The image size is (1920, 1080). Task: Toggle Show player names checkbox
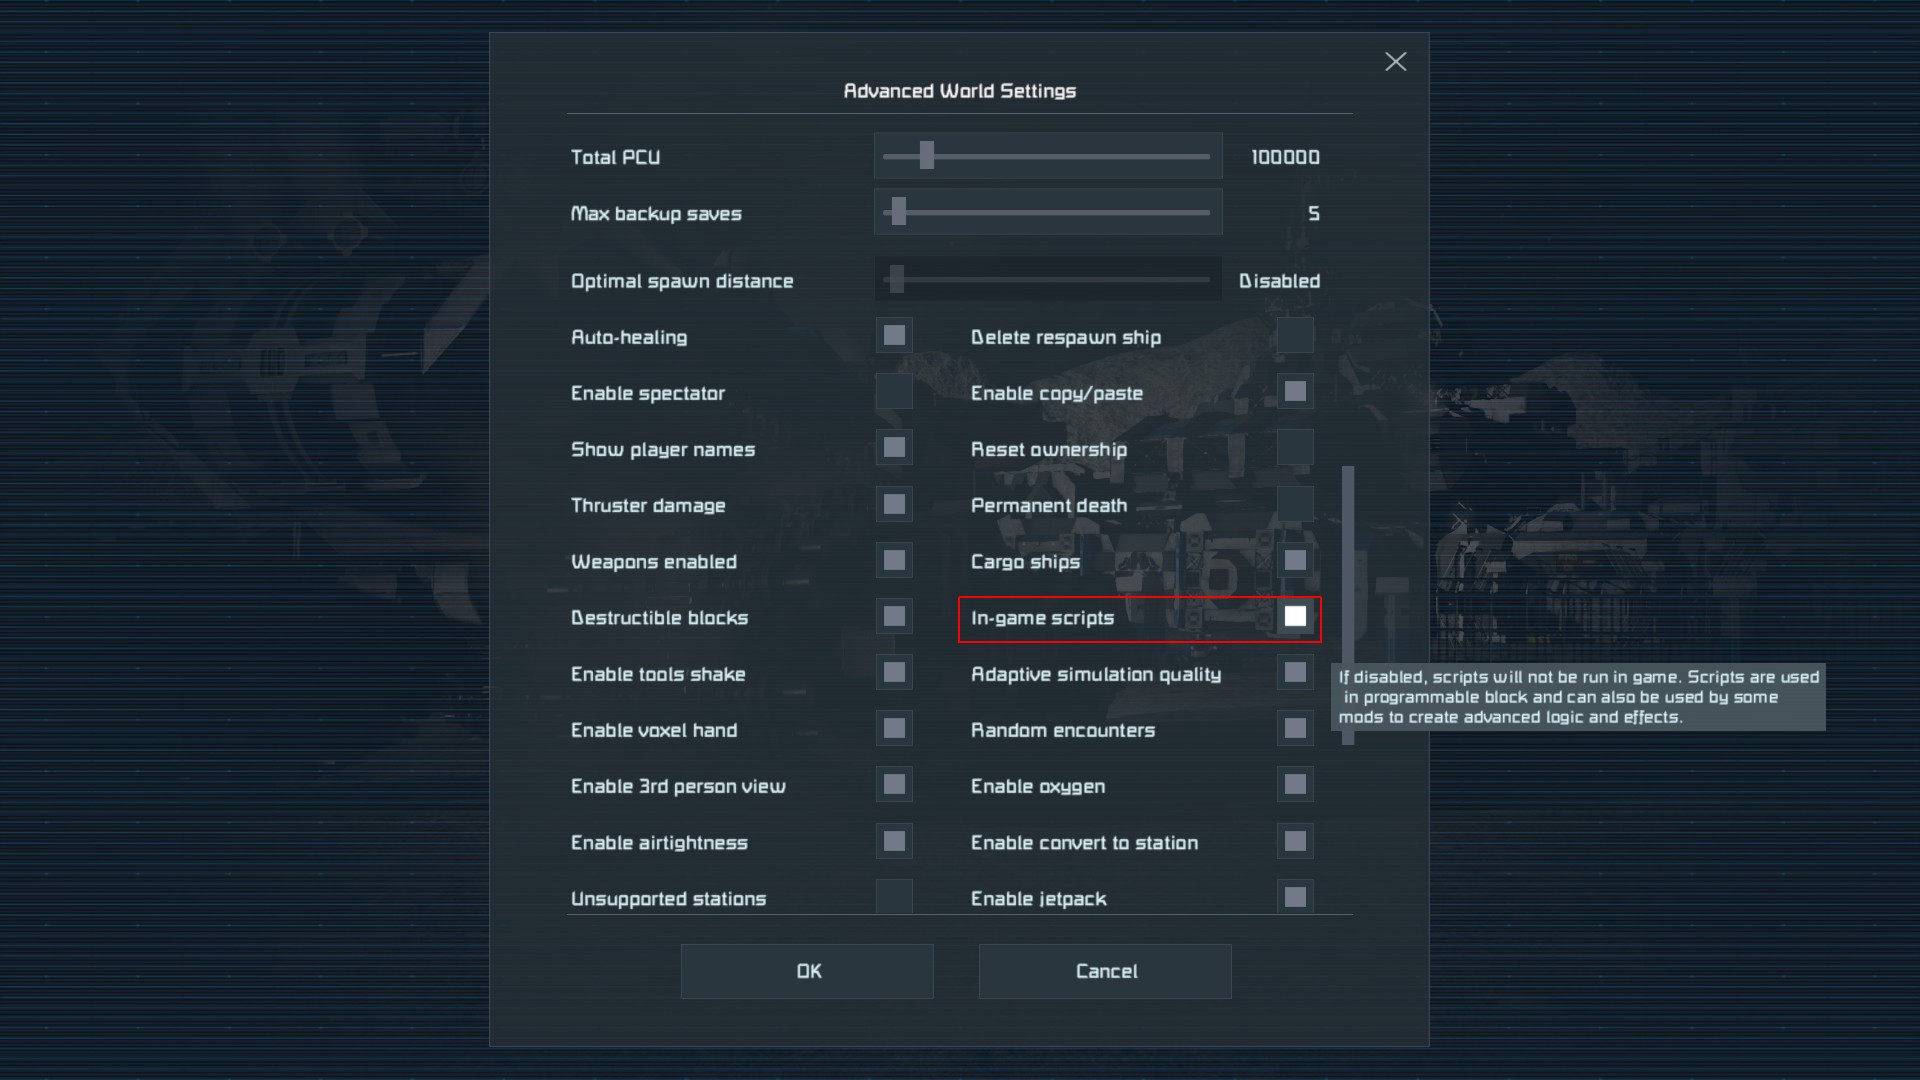894,448
